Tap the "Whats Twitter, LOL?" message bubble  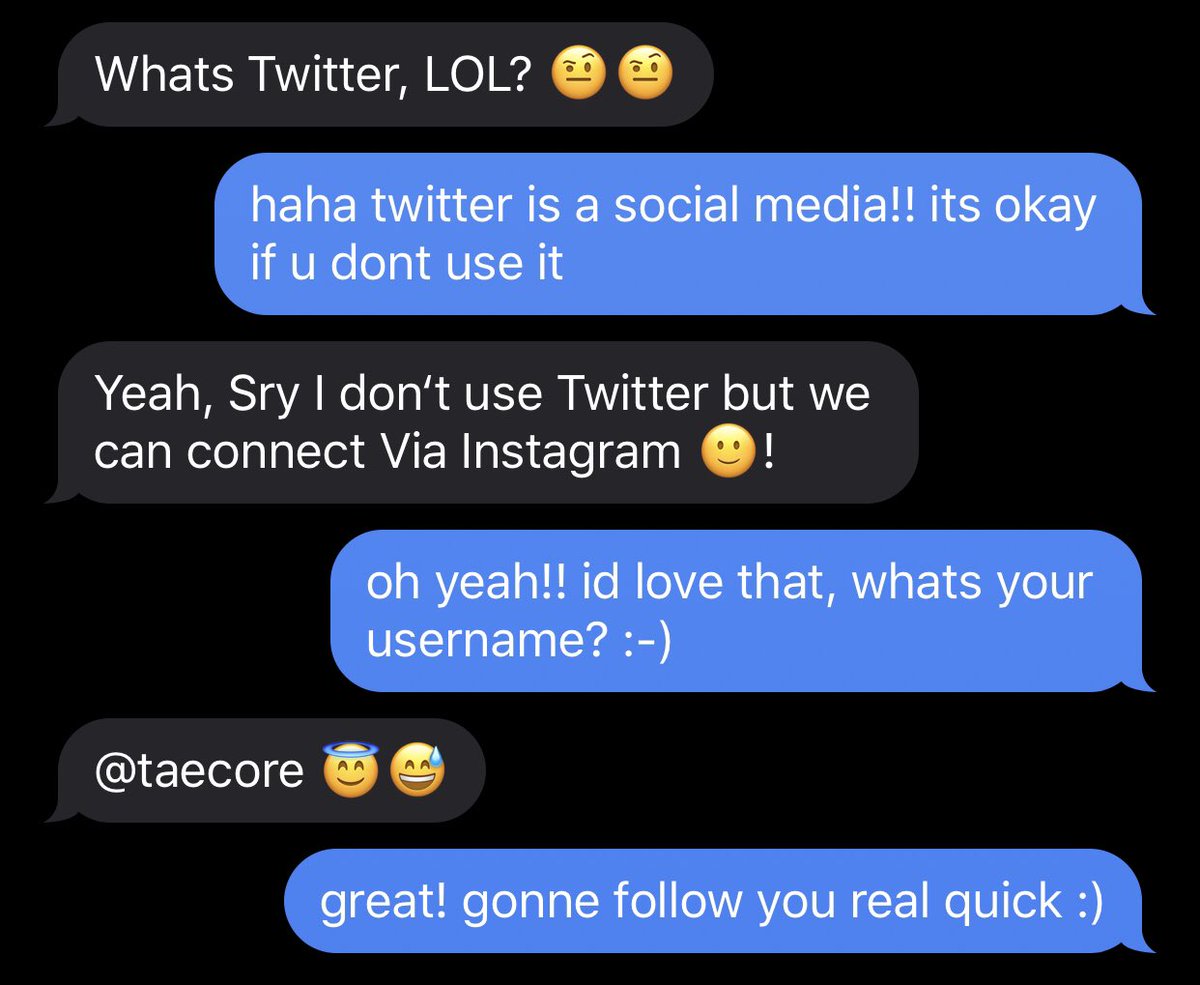coord(383,76)
